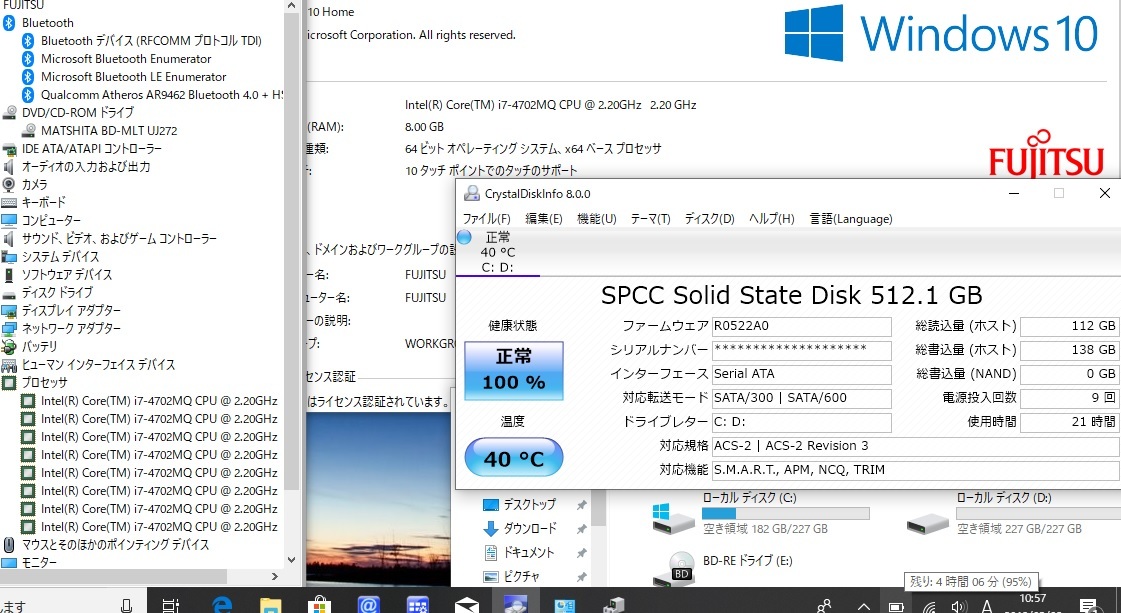Open テーマ(T) menu in CrystalDiskInfo
This screenshot has width=1121, height=613.
[x=650, y=219]
